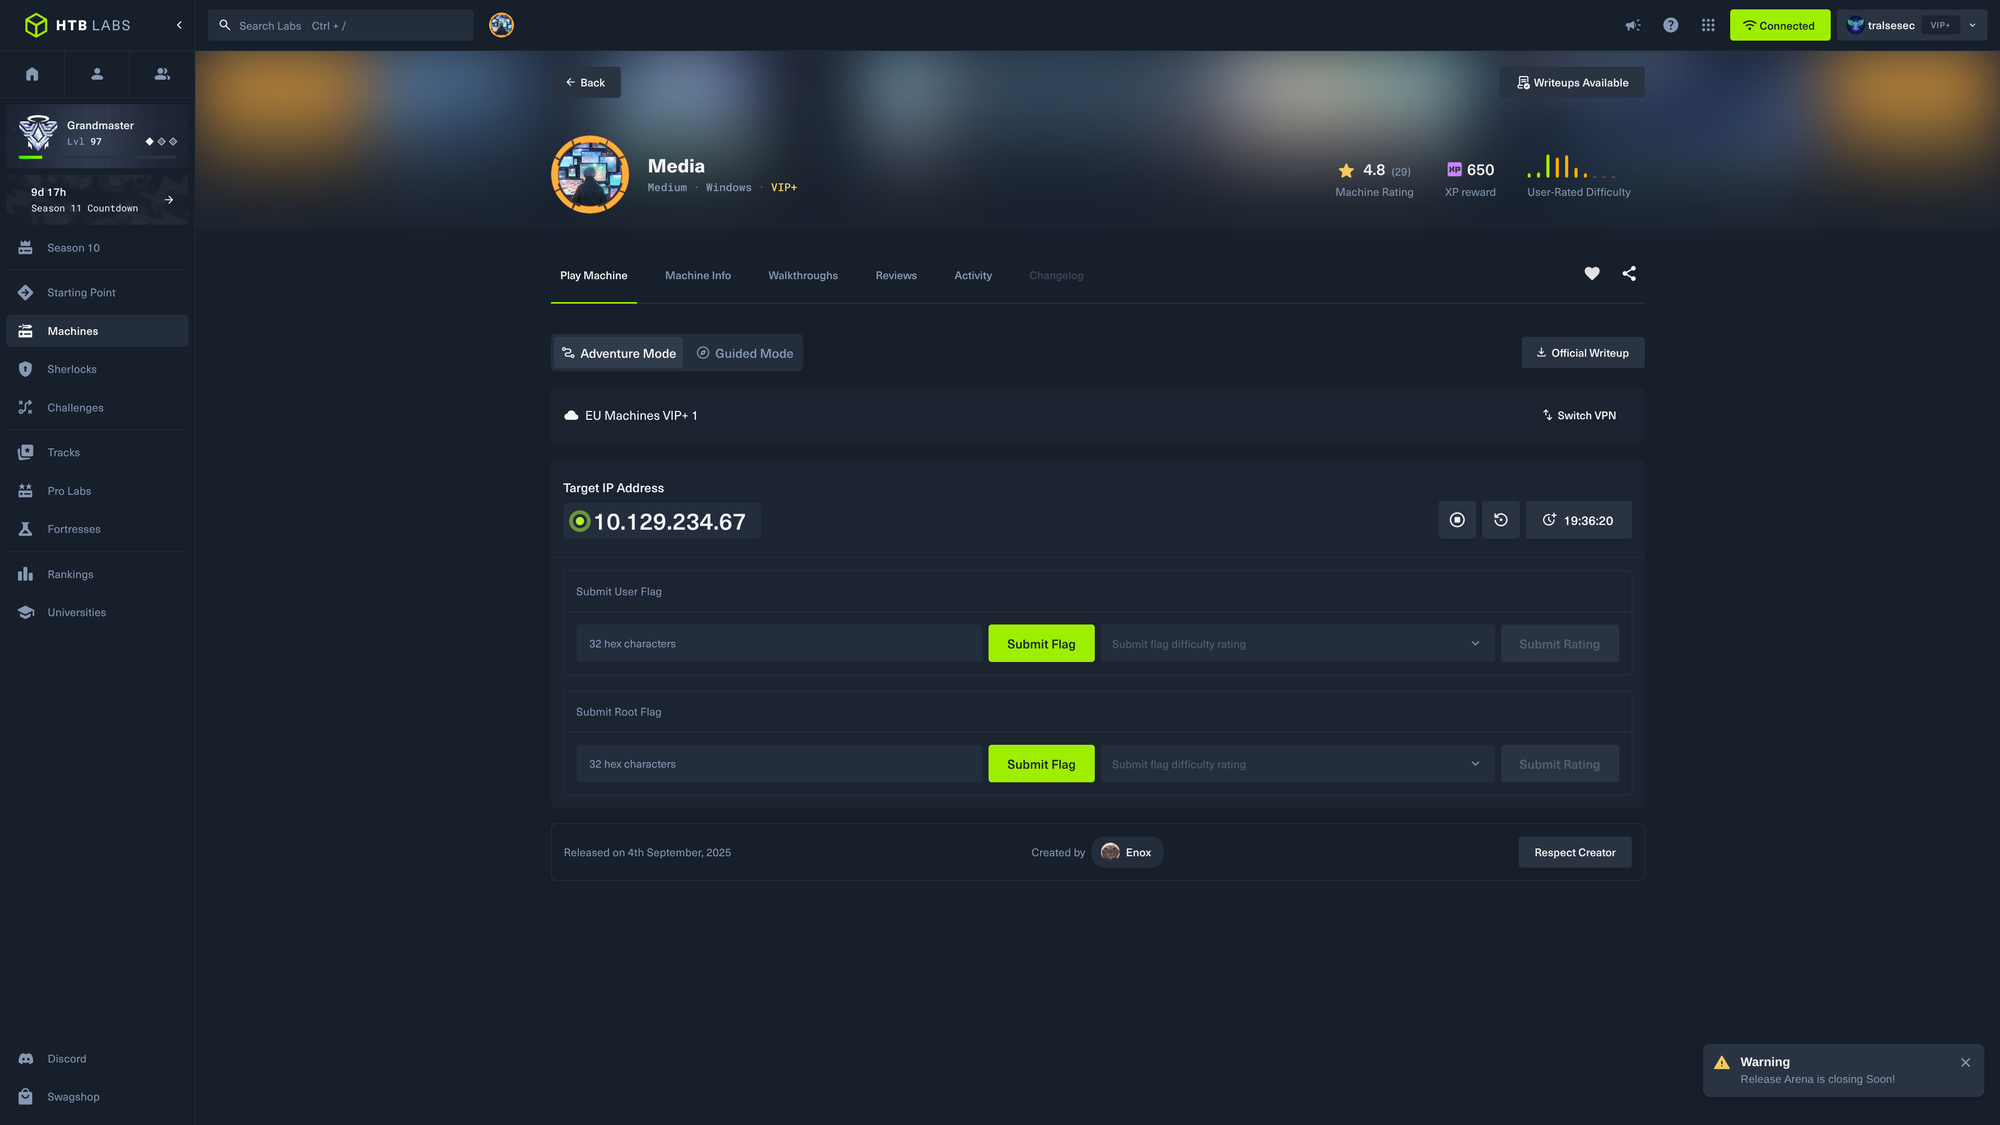Open Rankings in the sidebar
Viewport: 2000px width, 1125px height.
tap(97, 574)
